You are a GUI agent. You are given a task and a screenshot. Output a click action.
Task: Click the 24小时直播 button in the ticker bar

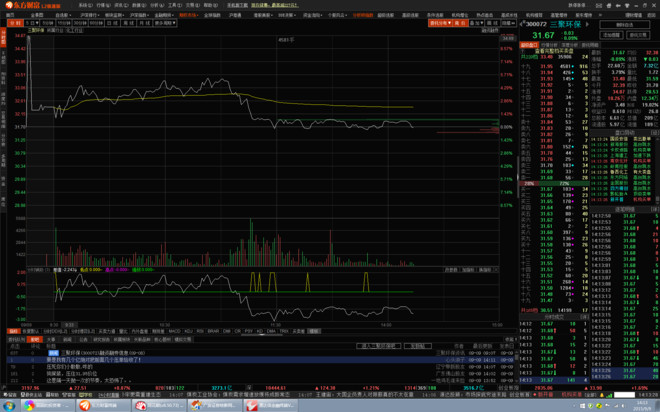coord(109,395)
